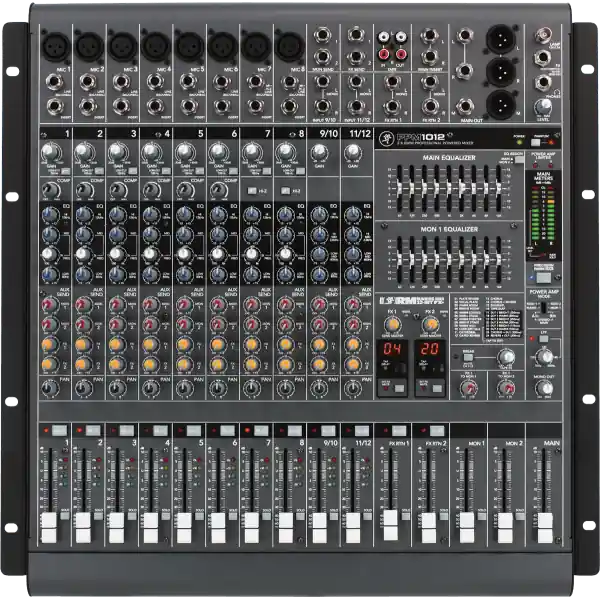Push the LPF button
Image resolution: width=600 pixels, height=600 pixels.
coord(544,339)
